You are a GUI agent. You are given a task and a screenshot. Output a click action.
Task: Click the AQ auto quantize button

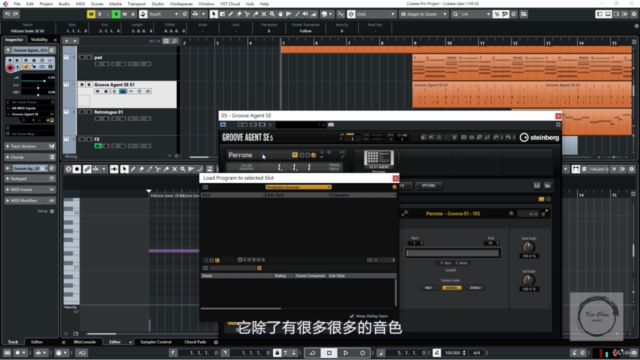click(82, 353)
